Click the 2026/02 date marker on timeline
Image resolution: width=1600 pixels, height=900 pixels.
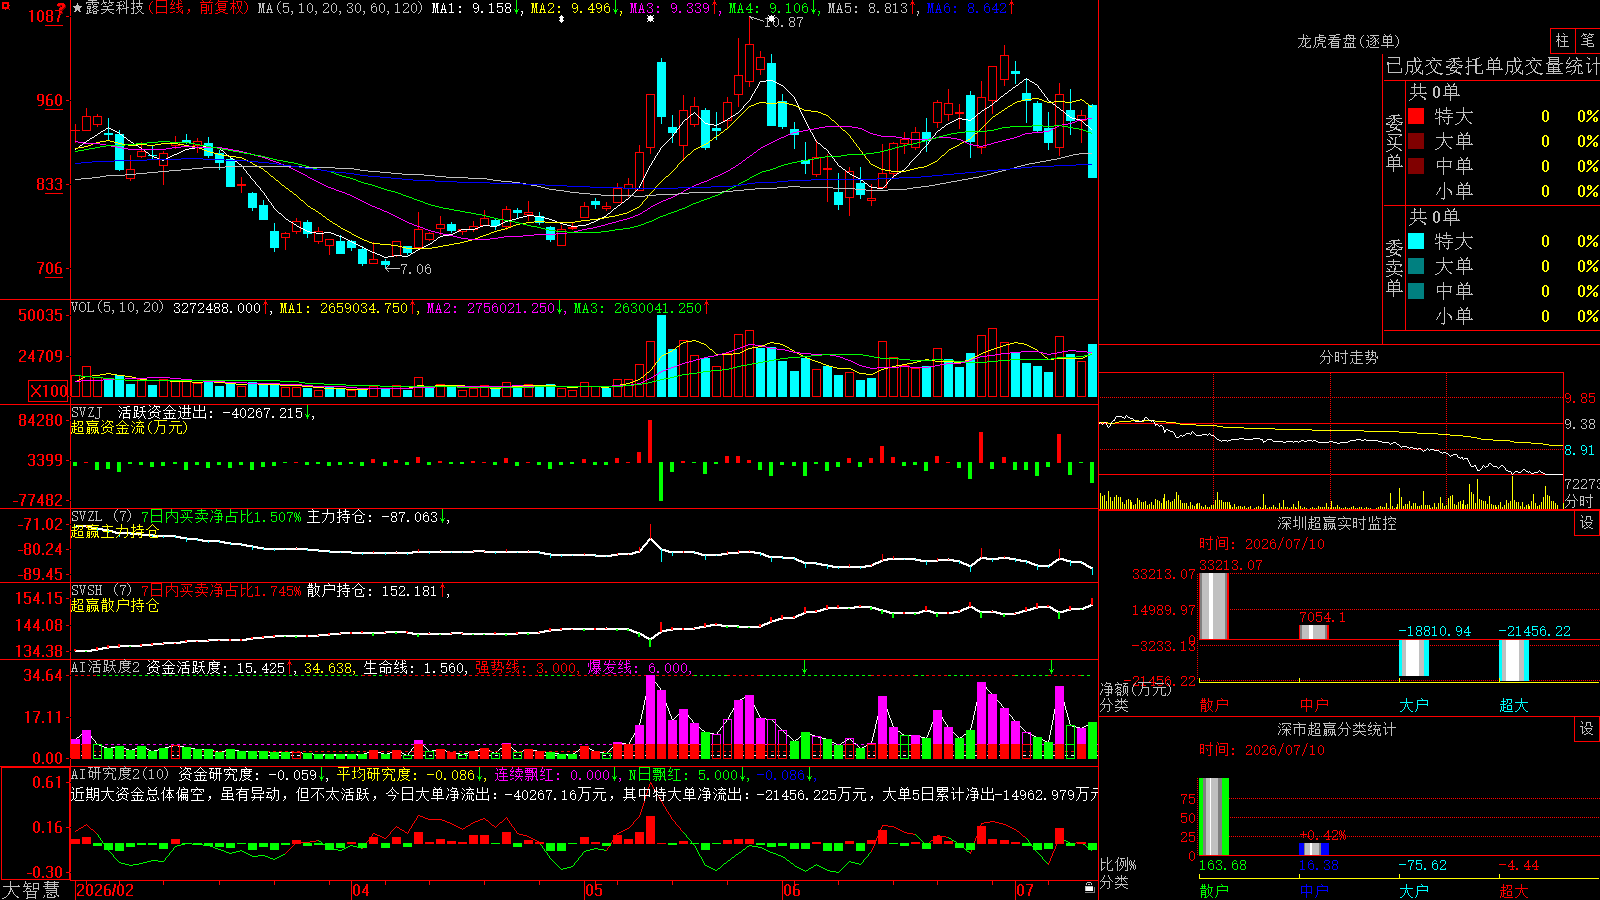point(106,890)
